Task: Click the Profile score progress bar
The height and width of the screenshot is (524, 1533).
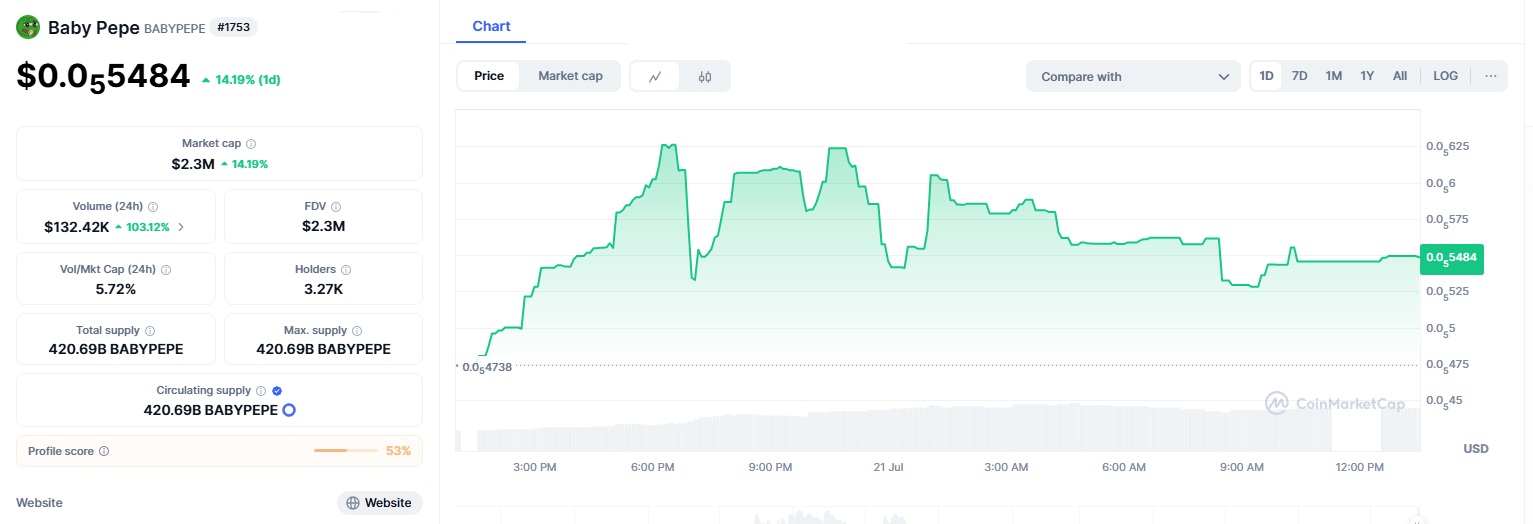Action: point(345,451)
